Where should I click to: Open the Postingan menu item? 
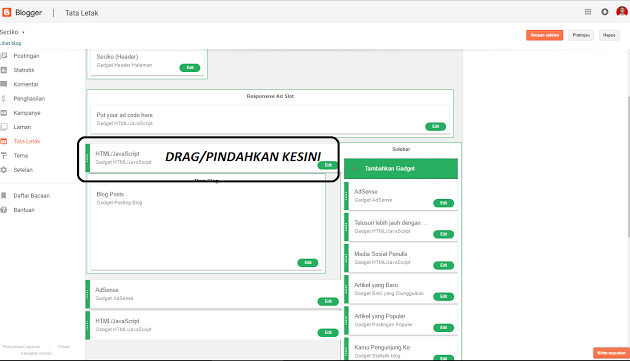(x=26, y=56)
